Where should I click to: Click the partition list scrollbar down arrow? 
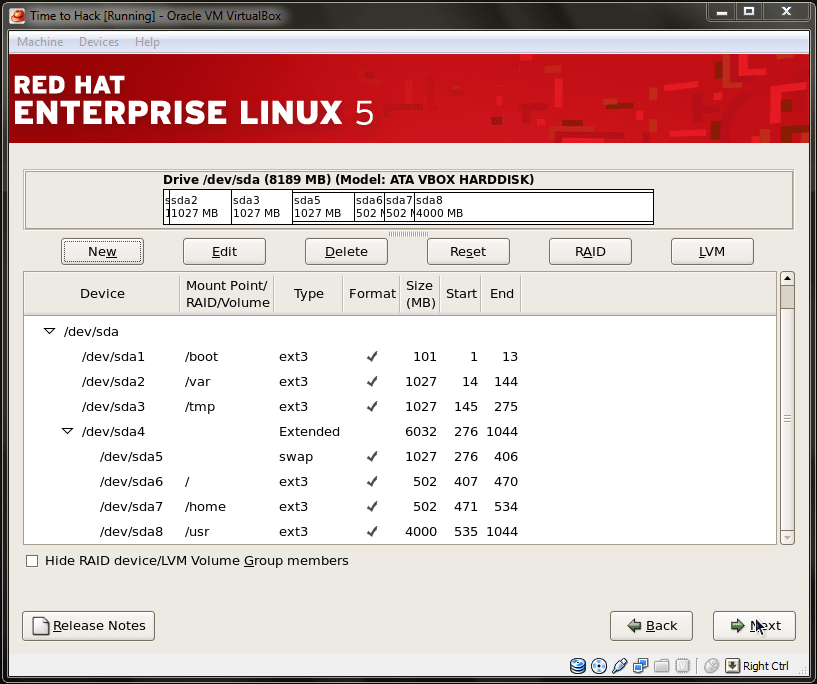[x=787, y=537]
